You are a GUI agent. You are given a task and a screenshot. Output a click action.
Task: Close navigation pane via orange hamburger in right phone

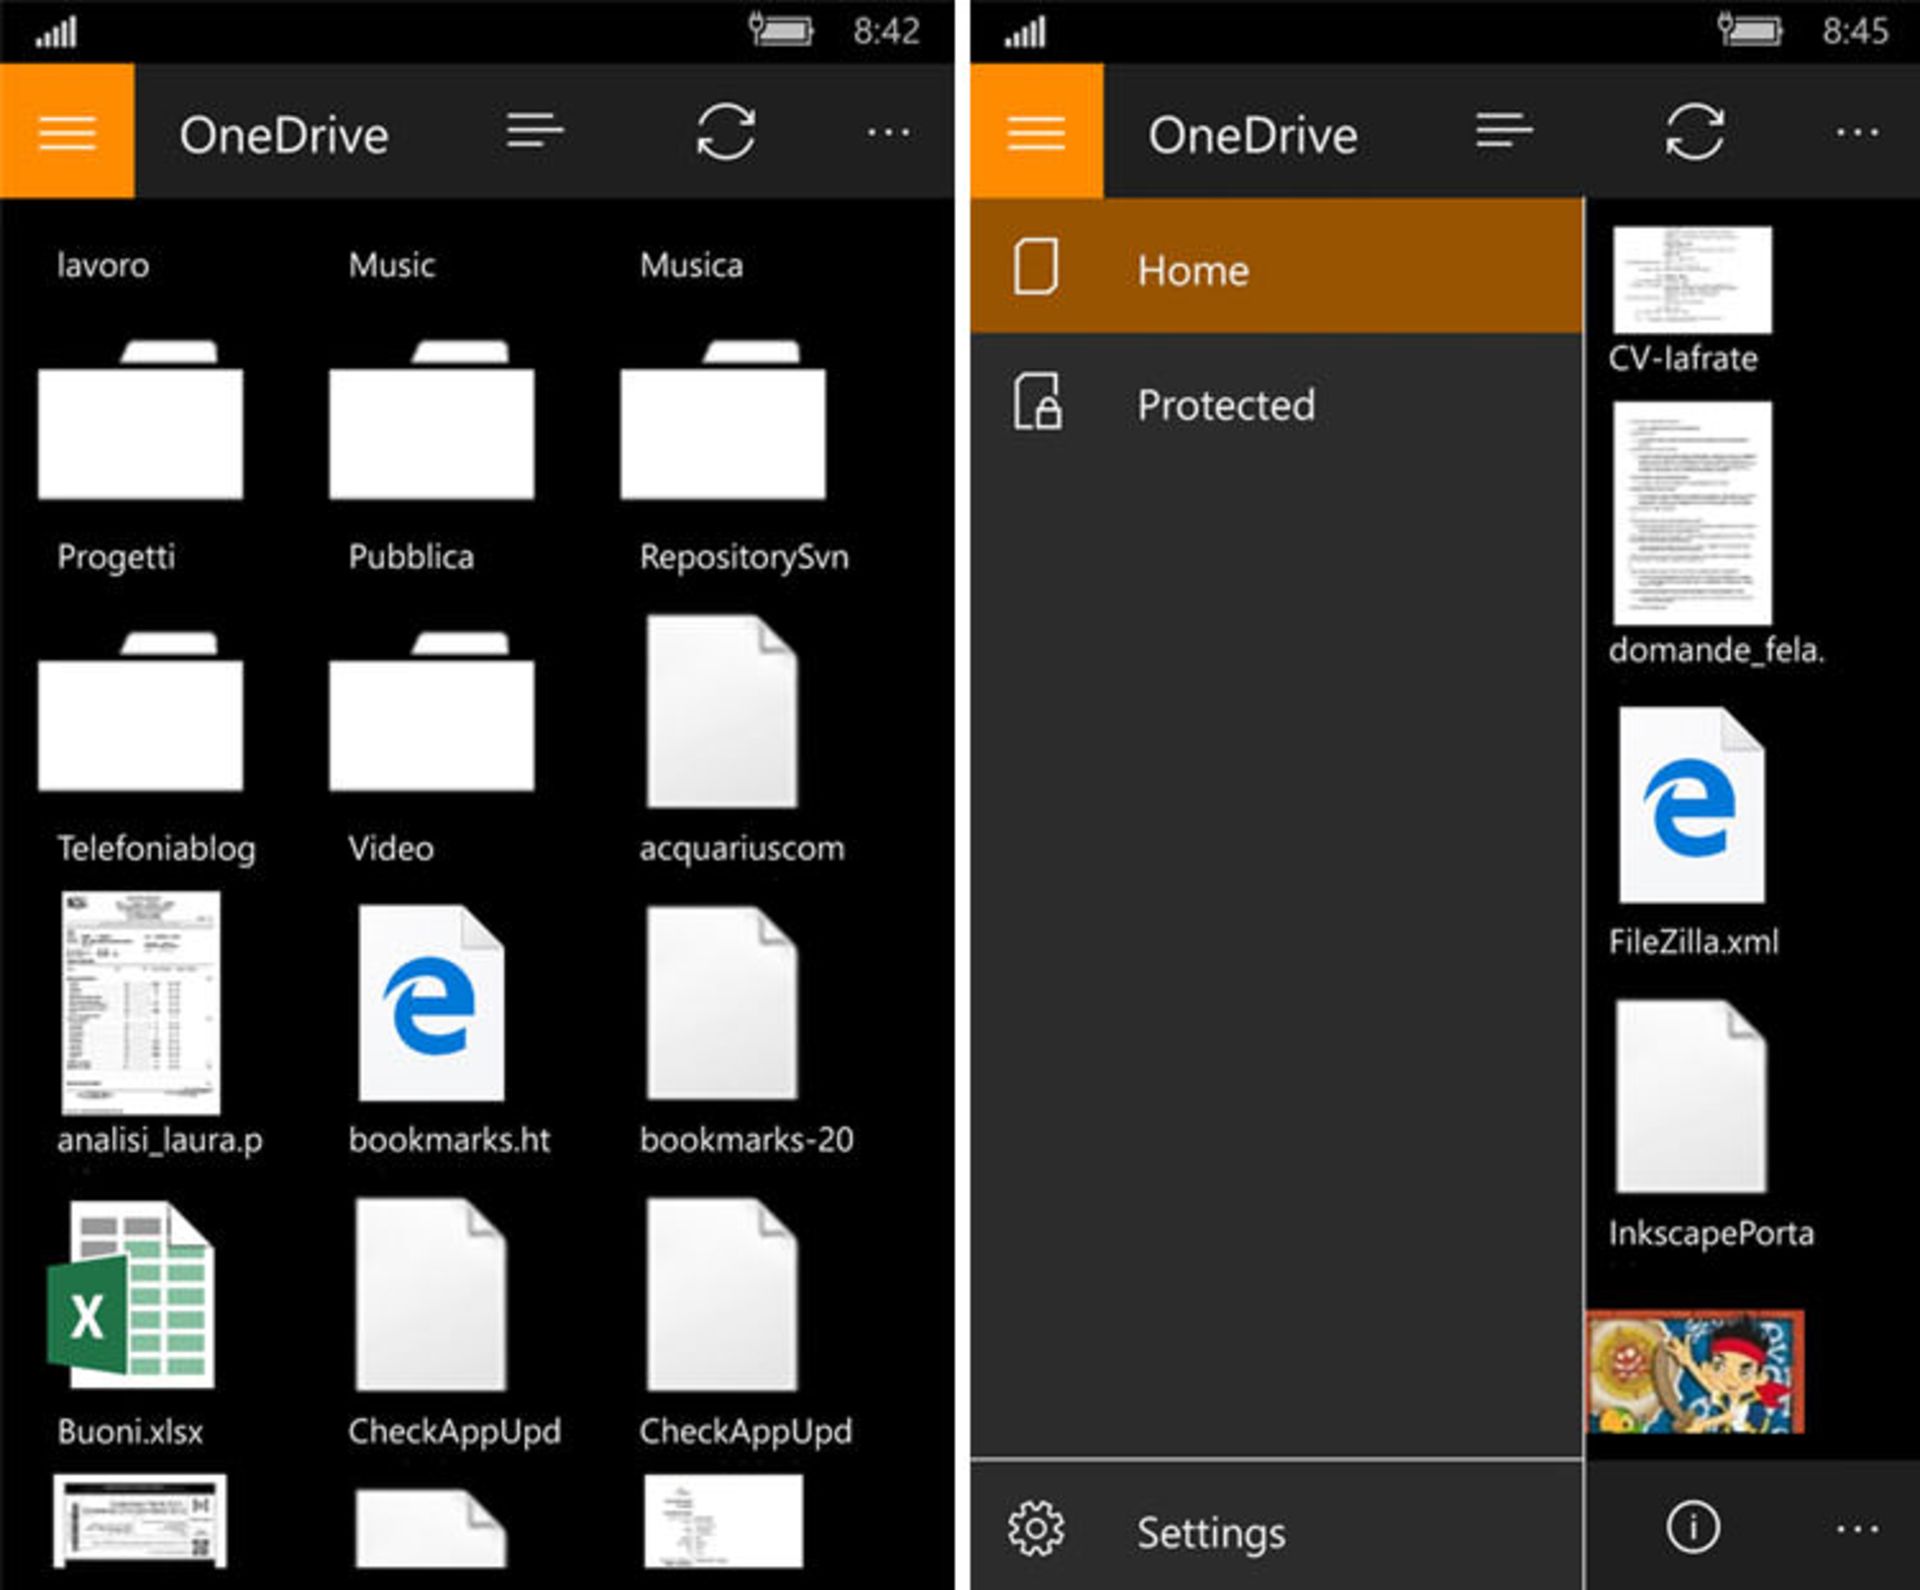pos(1036,131)
